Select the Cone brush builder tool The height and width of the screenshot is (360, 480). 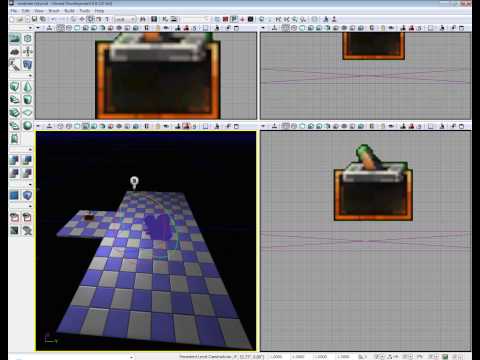28,87
